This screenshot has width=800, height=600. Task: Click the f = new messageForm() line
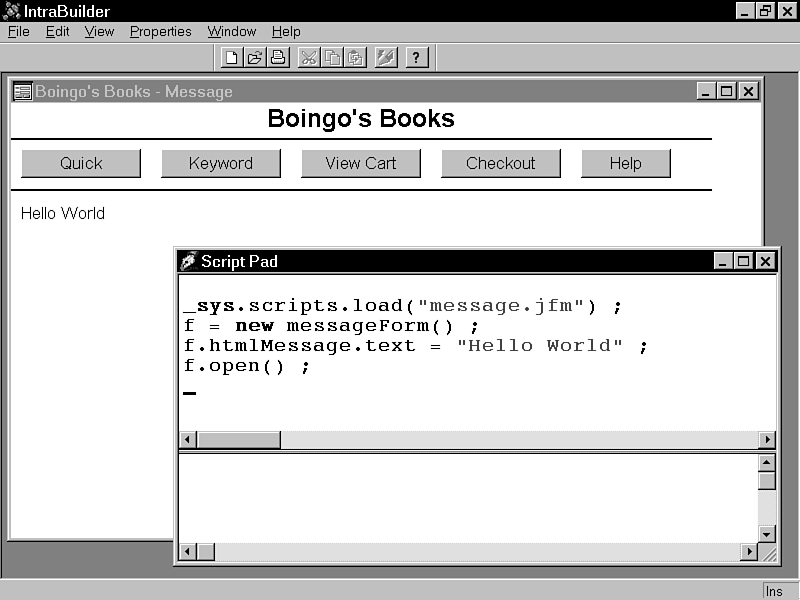click(331, 326)
